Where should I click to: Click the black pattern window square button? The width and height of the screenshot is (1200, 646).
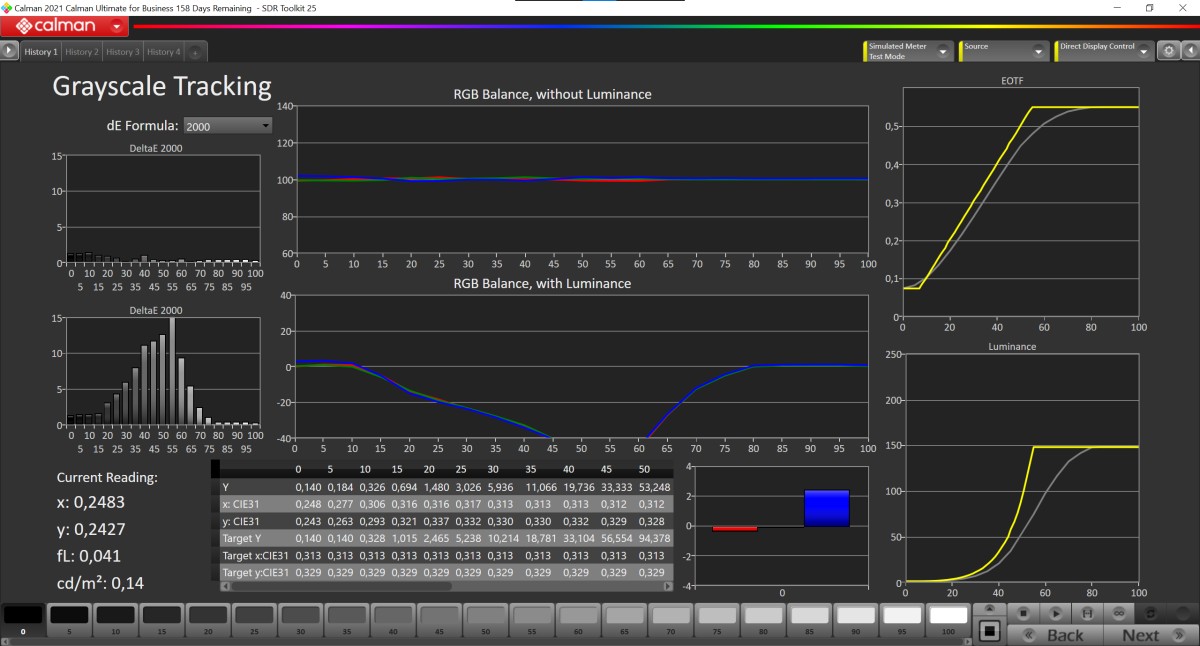pos(989,631)
